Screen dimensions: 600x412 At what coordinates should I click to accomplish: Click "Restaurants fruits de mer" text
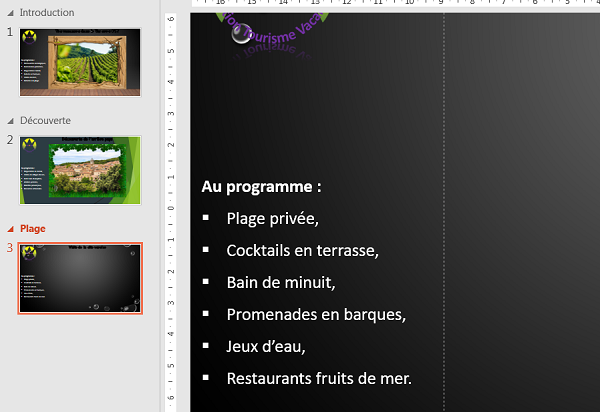(x=319, y=378)
